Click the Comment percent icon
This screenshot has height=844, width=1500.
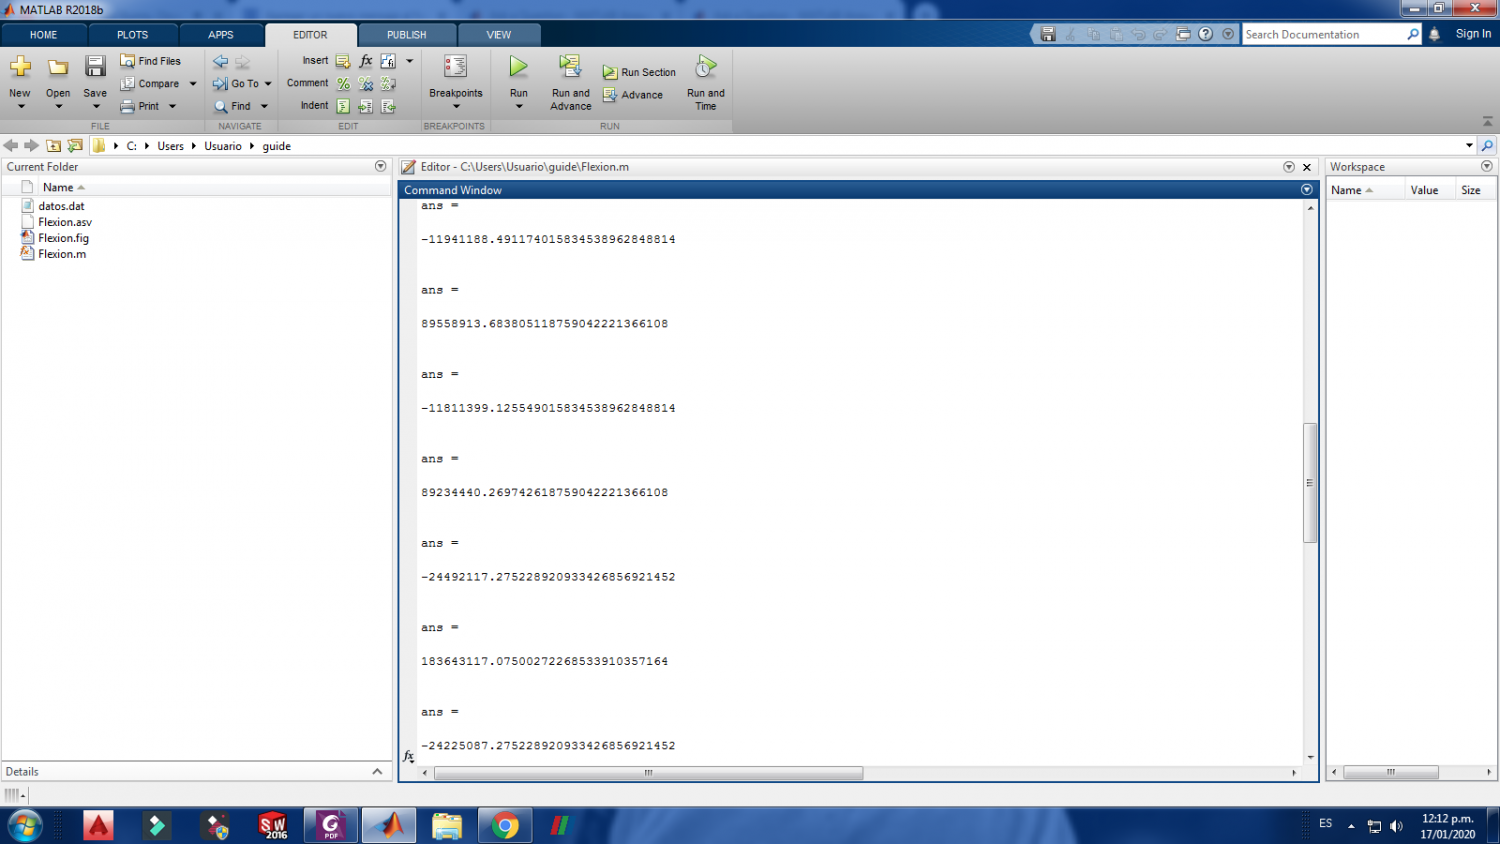tap(343, 84)
